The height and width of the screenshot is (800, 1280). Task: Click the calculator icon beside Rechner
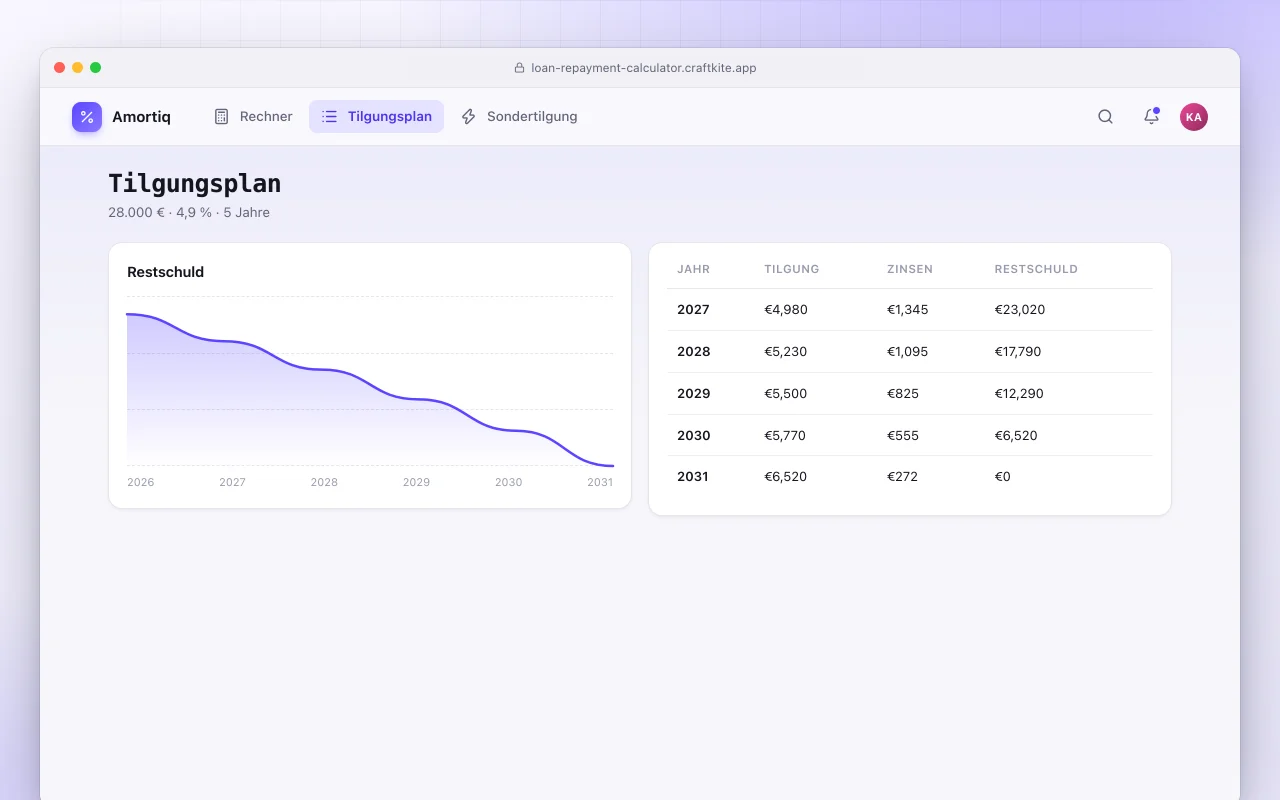coord(222,117)
